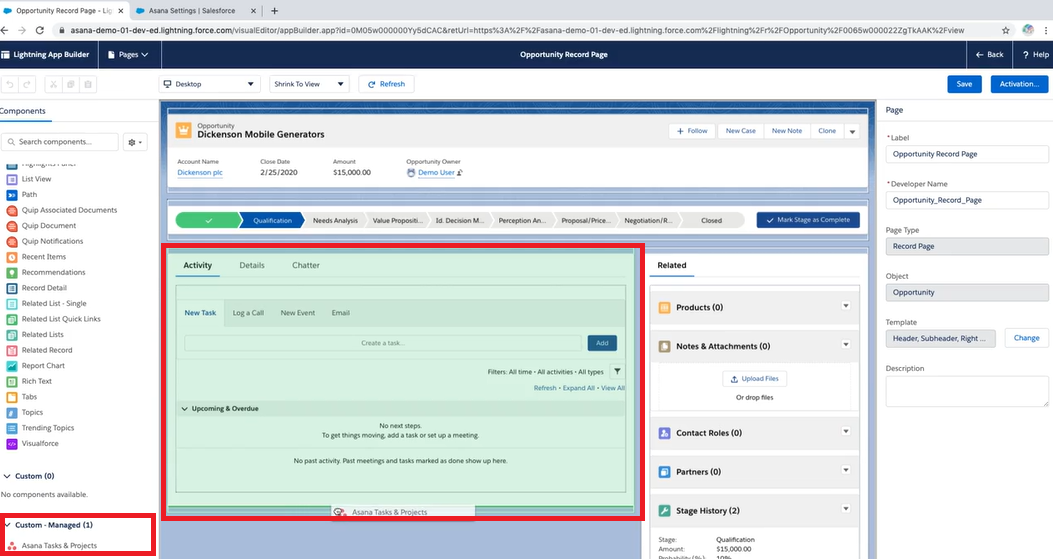
Task: Click the redo arrow in toolbar
Action: coord(27,84)
